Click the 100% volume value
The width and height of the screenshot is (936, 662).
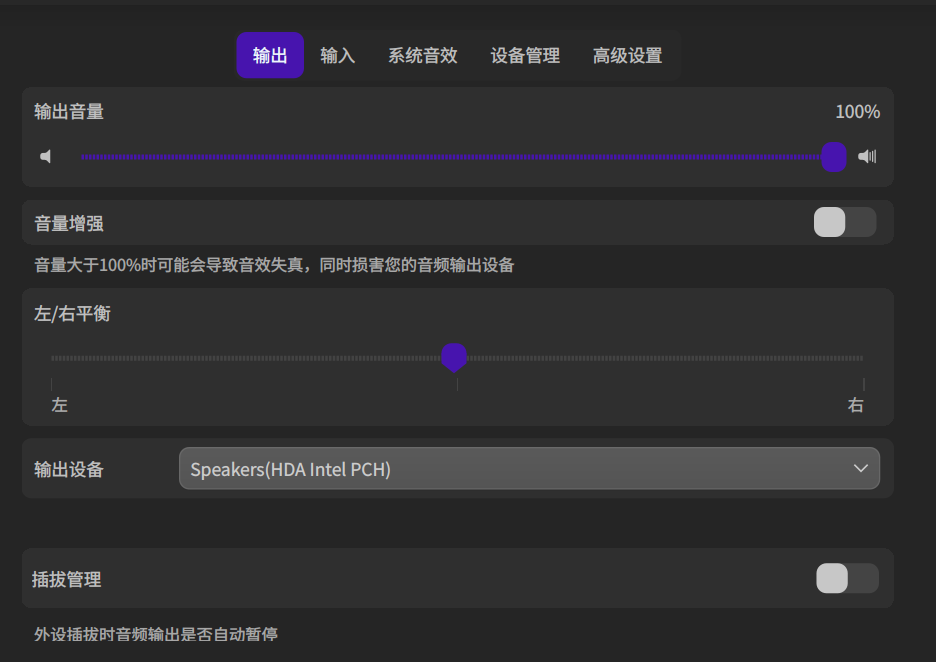point(857,112)
